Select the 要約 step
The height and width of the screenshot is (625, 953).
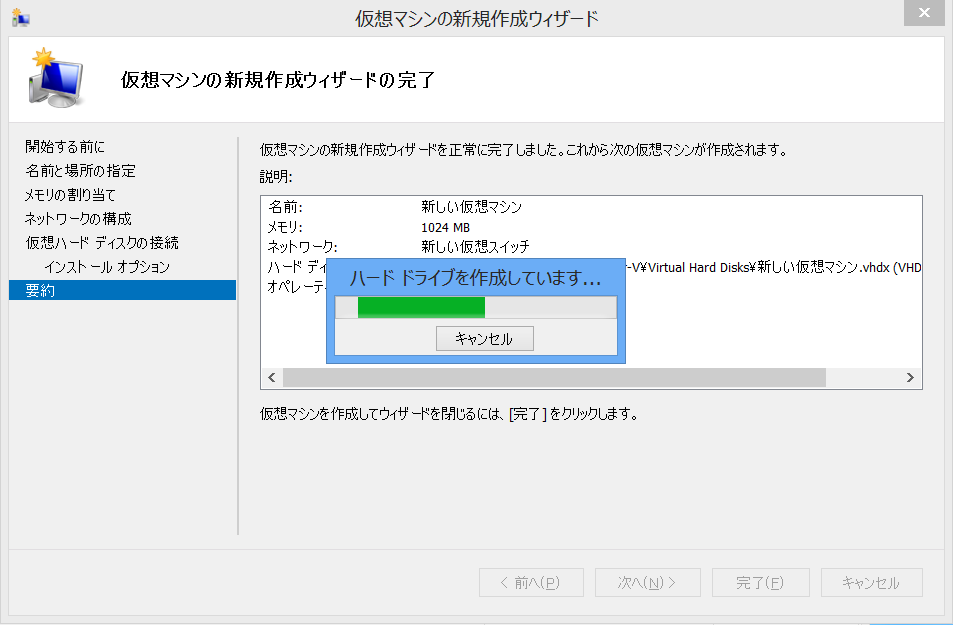122,290
